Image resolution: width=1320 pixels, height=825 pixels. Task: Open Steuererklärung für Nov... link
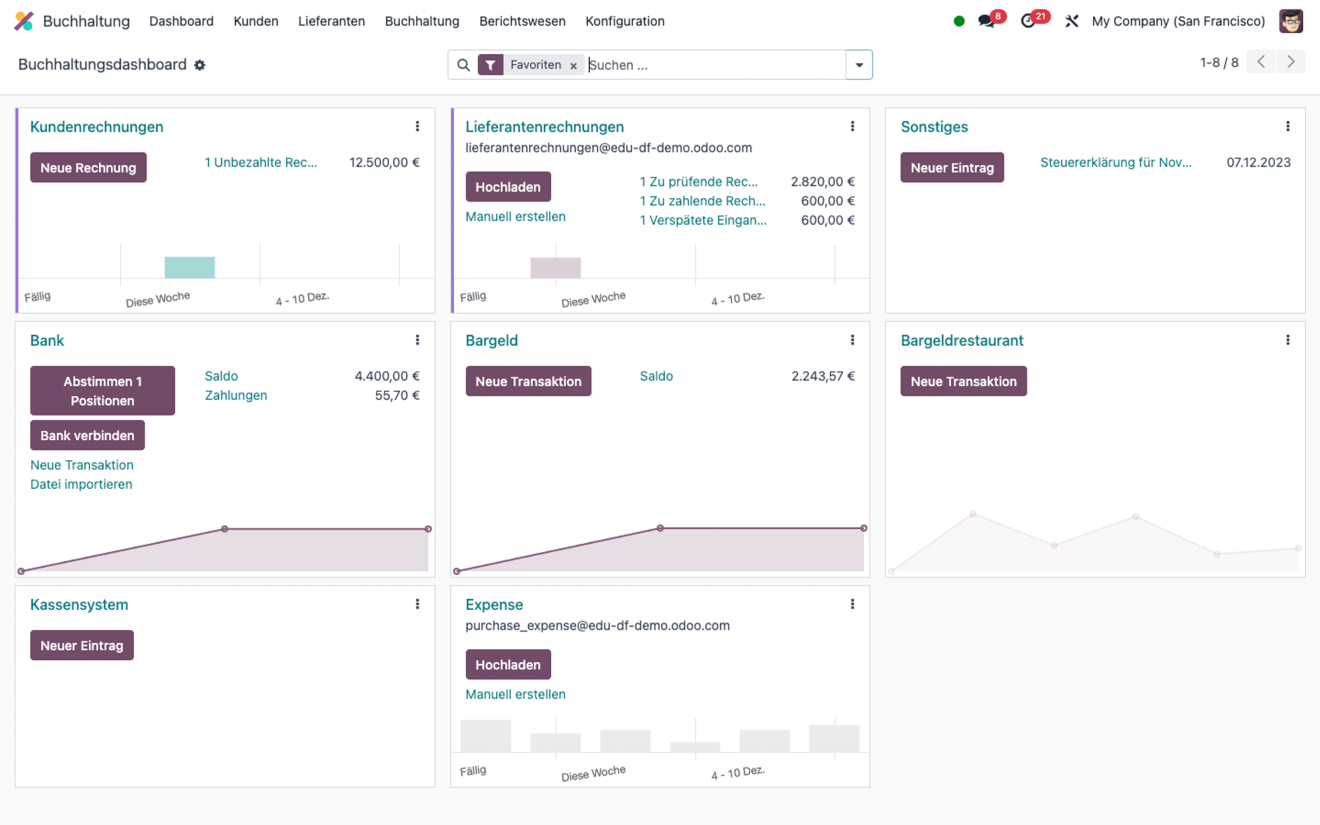coord(1116,162)
